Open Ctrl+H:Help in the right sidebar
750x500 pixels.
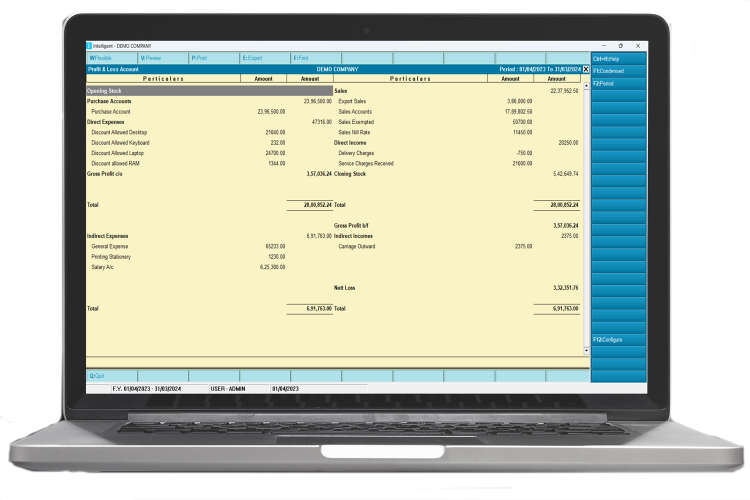[x=618, y=59]
